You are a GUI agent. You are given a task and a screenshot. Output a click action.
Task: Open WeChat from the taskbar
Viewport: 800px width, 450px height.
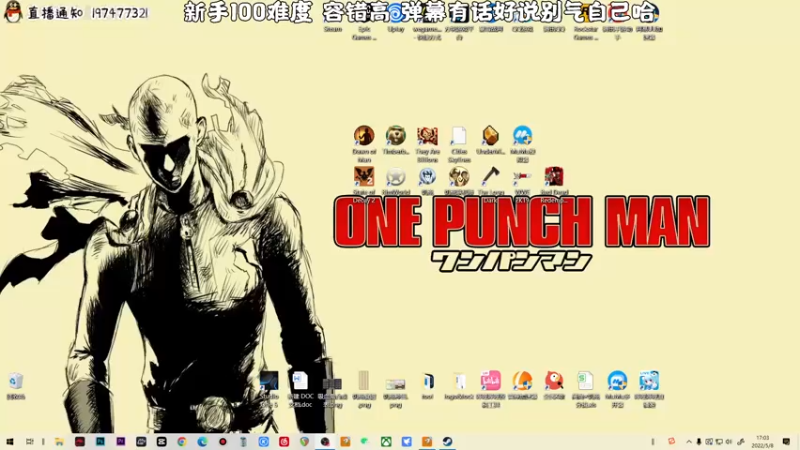click(365, 442)
